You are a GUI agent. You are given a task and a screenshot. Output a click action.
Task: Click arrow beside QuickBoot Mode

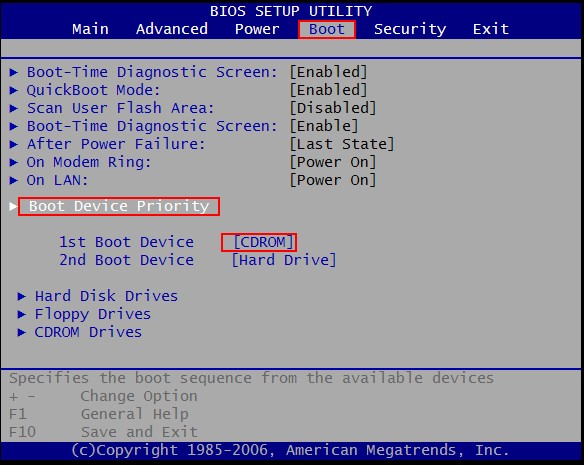coord(13,90)
